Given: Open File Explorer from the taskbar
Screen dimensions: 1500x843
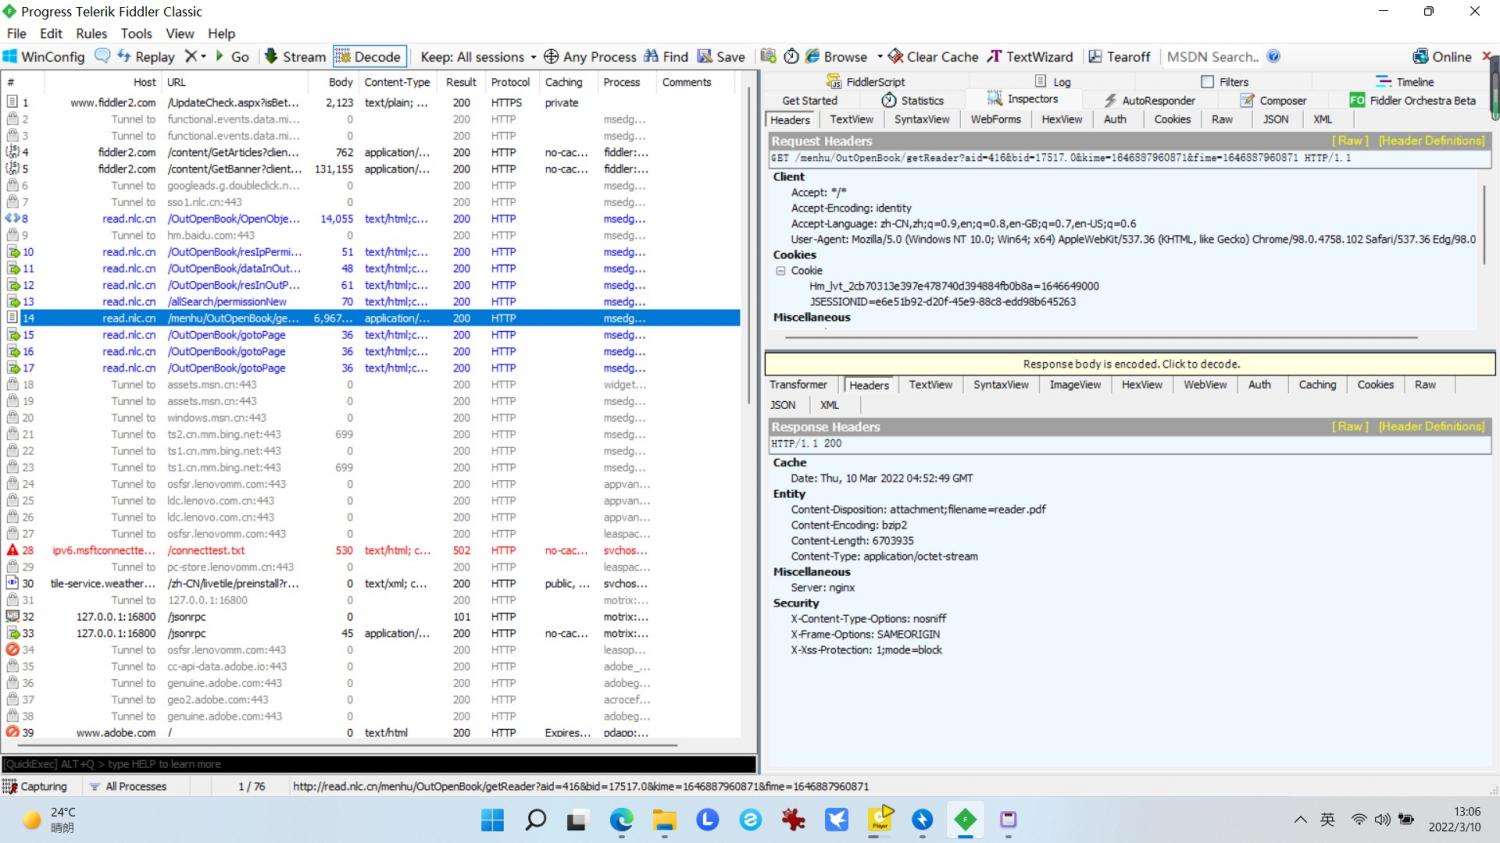Looking at the screenshot, I should tap(665, 820).
